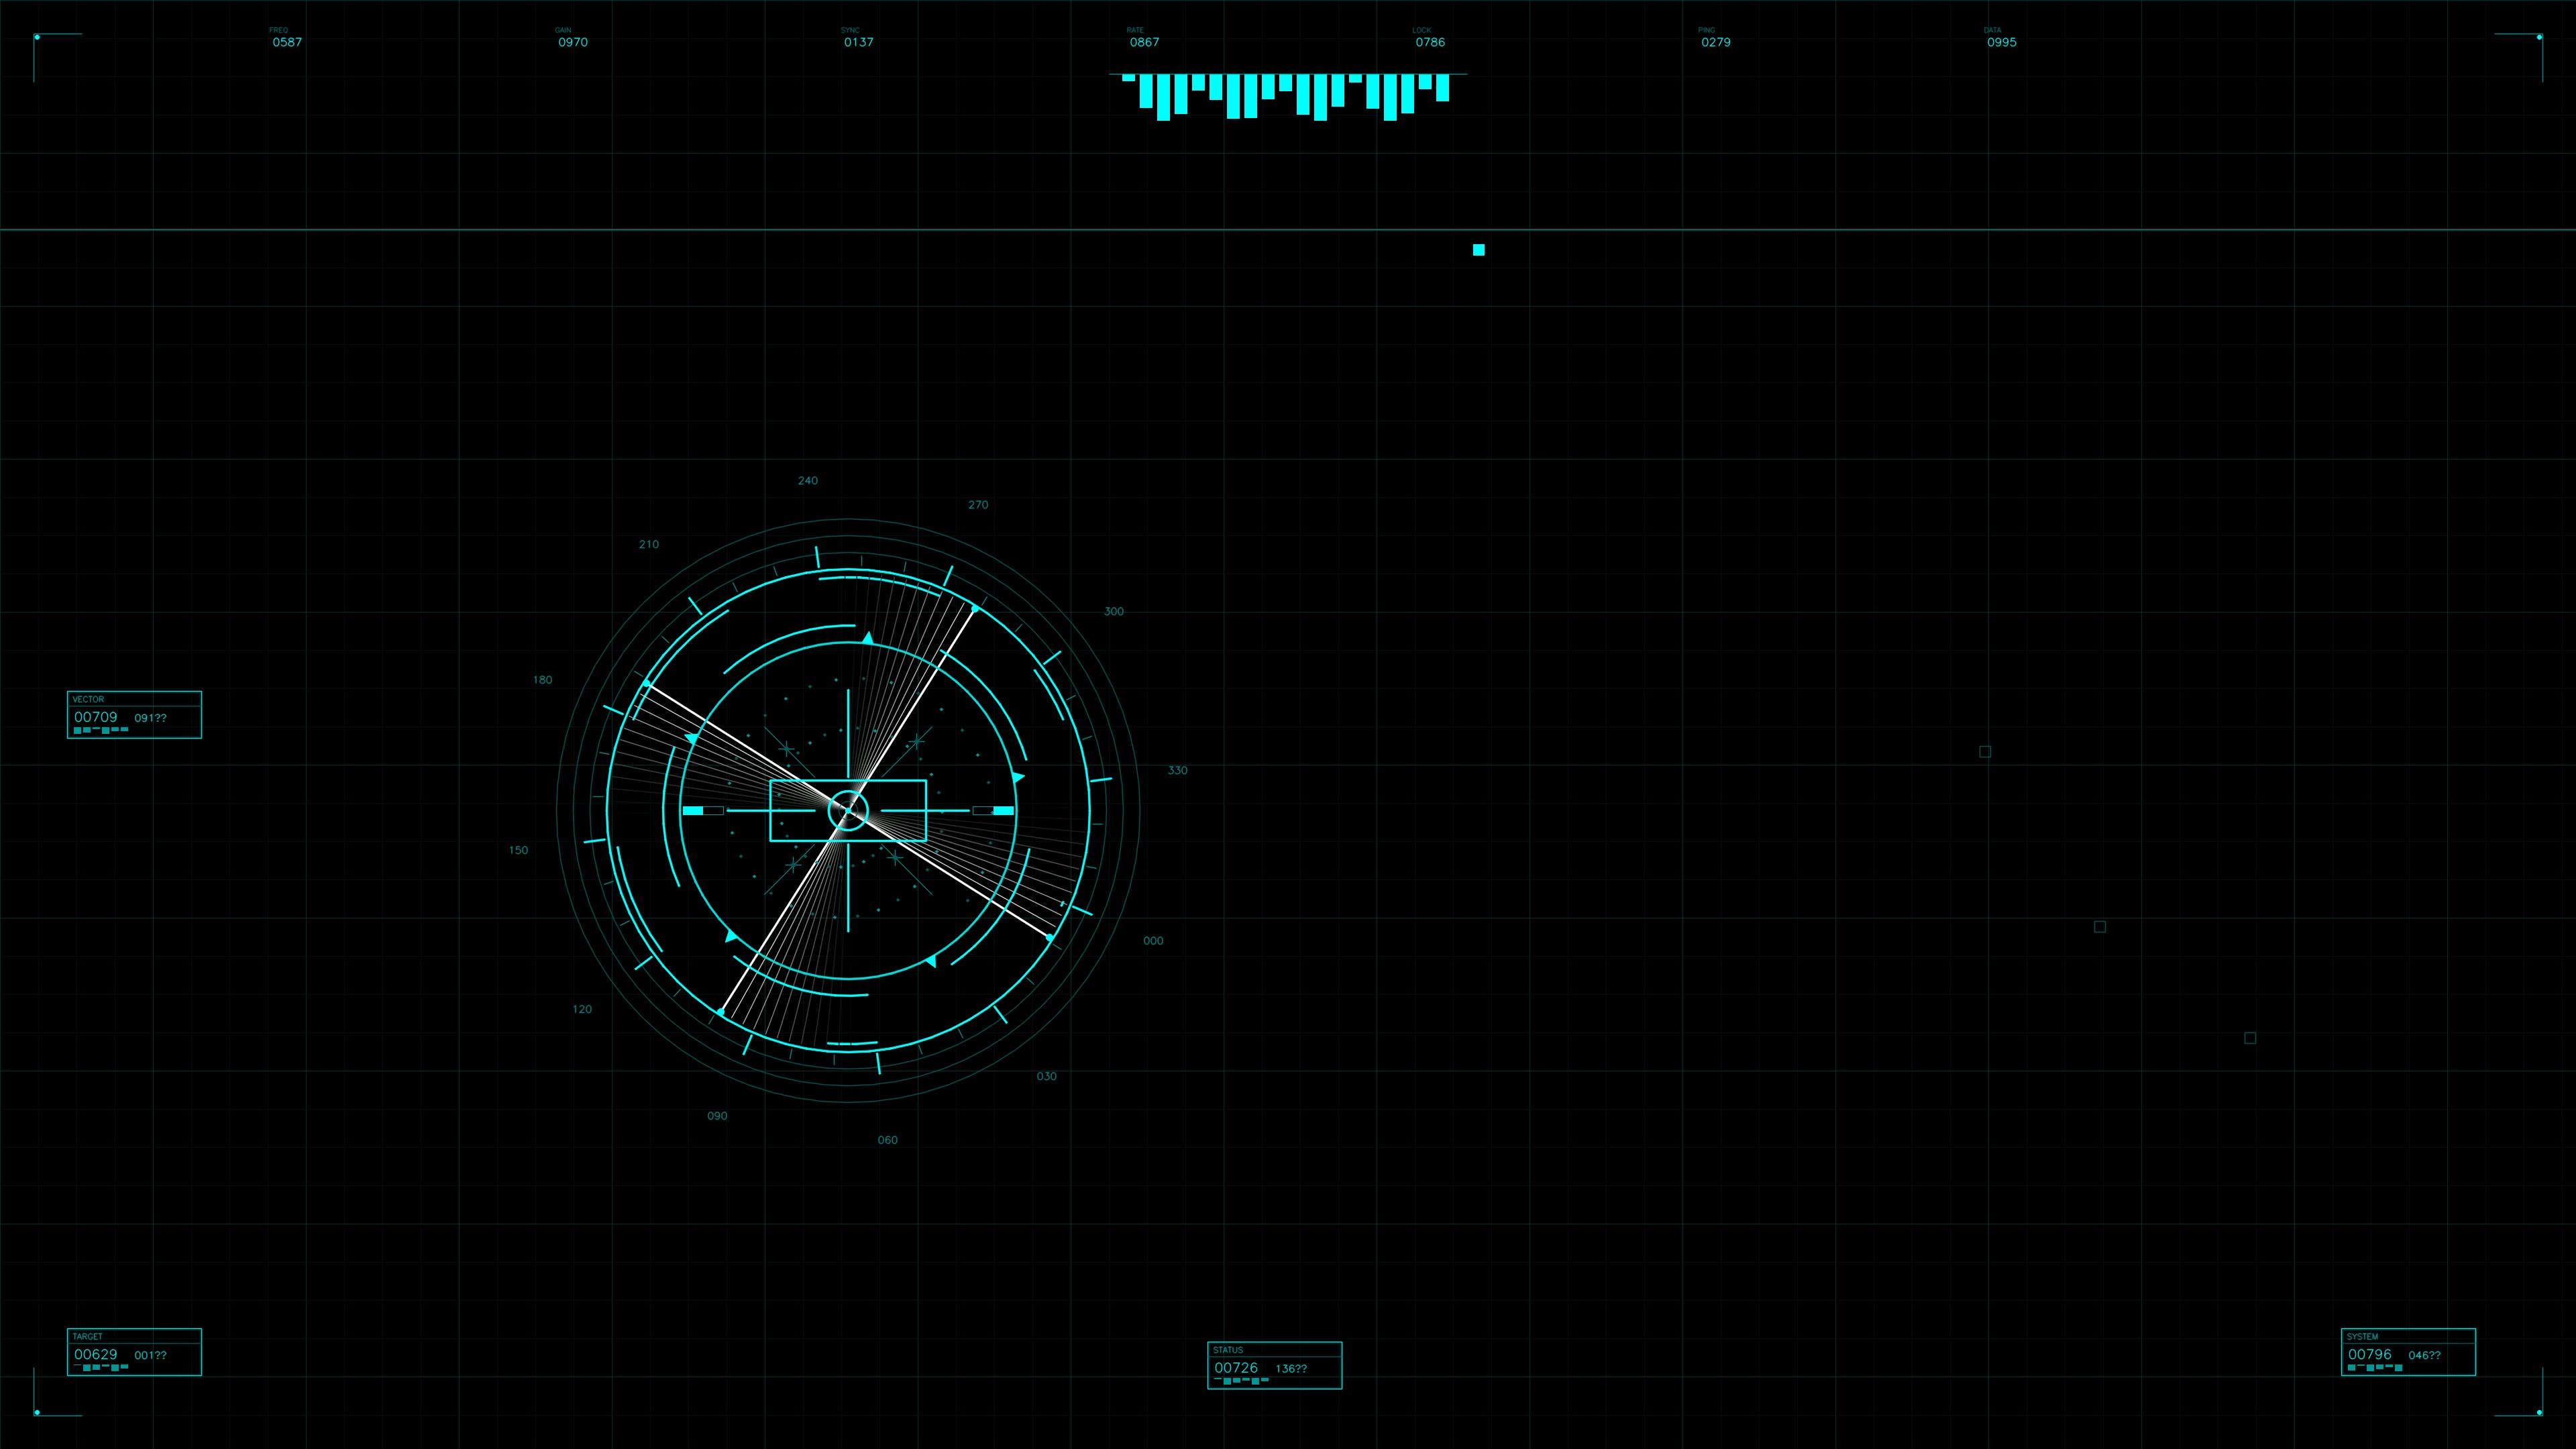Click the 091?? value in VECTOR panel

coord(151,717)
